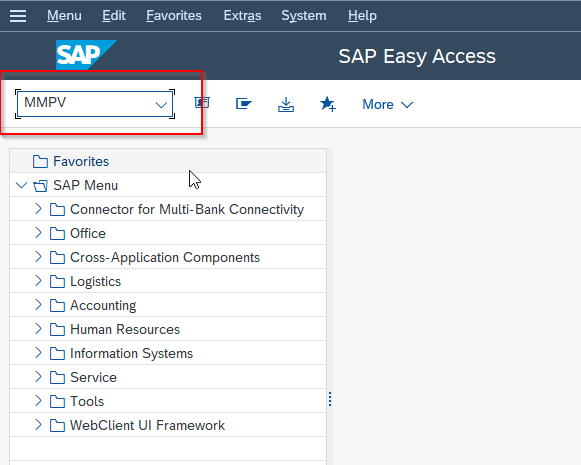Click the User Menu toolbar icon
The image size is (581, 465).
tap(202, 103)
